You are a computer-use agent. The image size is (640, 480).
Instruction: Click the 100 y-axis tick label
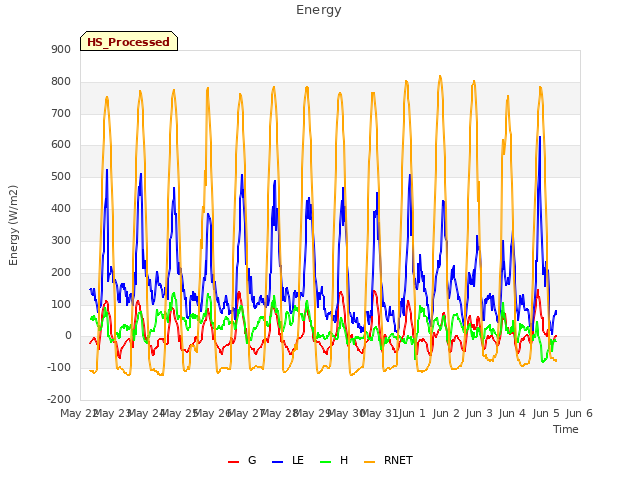point(61,304)
